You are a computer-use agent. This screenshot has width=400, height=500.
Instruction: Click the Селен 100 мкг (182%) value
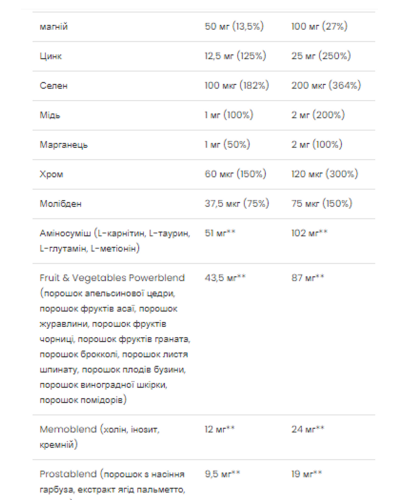pos(237,86)
